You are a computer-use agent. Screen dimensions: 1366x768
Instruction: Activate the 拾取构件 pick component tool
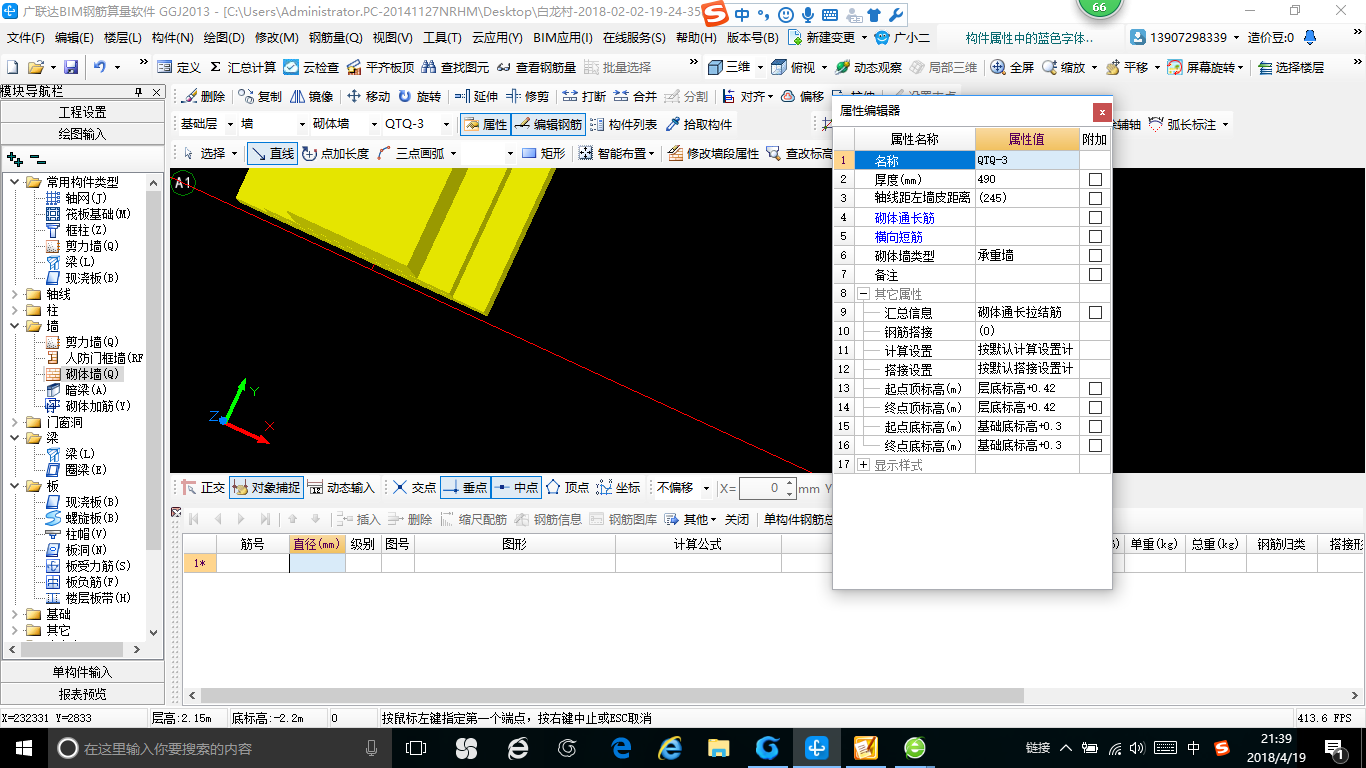pos(699,125)
